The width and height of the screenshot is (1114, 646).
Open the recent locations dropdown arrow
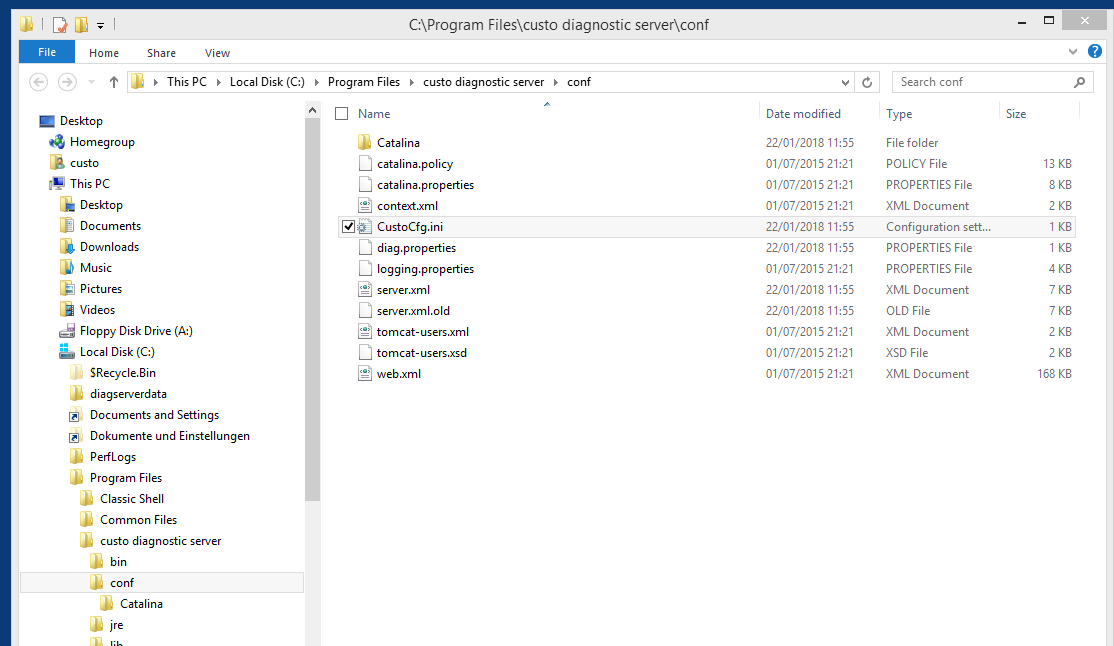[91, 82]
